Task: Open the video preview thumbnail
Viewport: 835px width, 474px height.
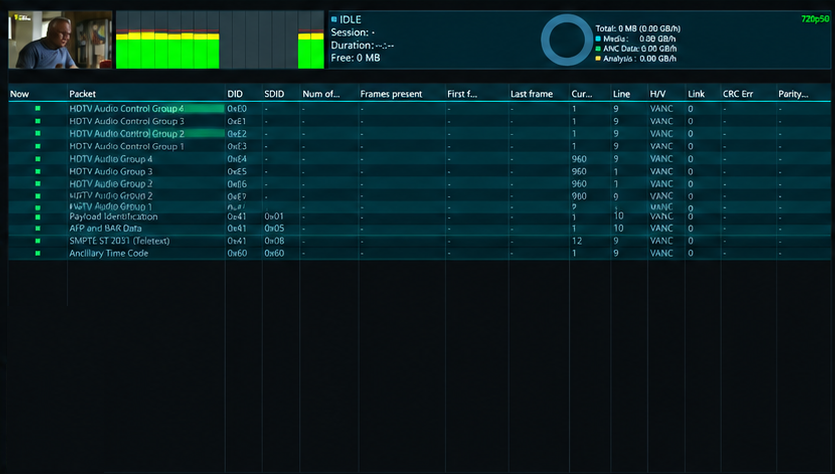Action: 60,40
